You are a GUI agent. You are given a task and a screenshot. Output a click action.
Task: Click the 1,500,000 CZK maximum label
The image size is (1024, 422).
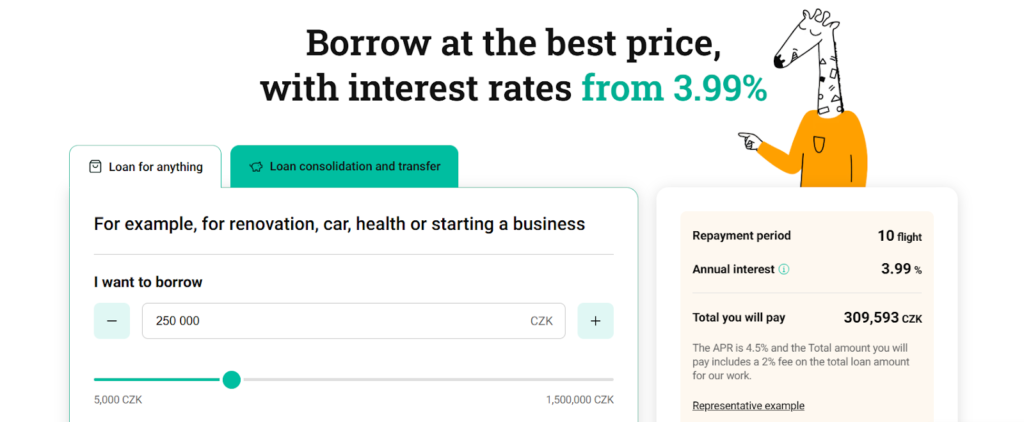(x=579, y=399)
